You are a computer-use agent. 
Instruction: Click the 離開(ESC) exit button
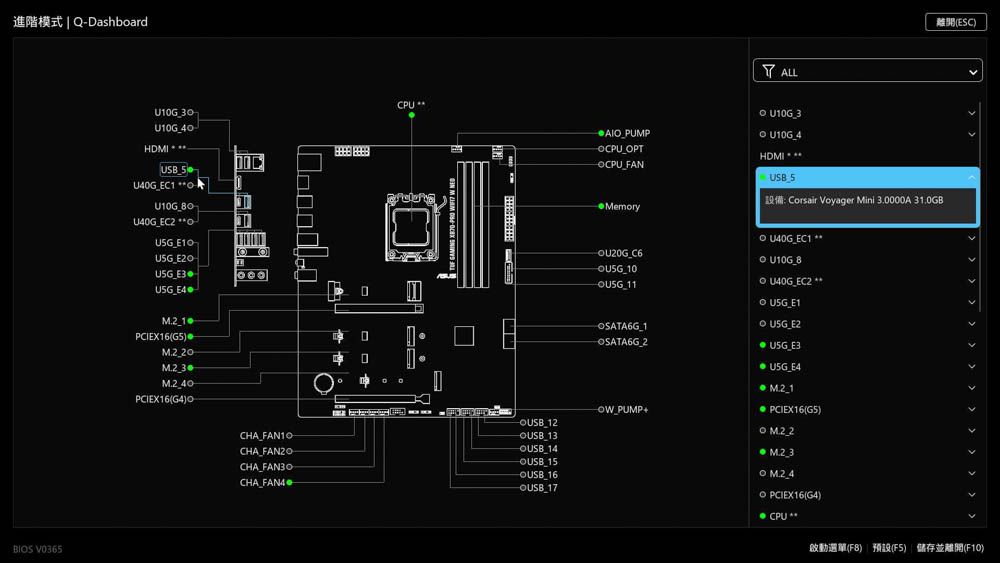click(955, 22)
